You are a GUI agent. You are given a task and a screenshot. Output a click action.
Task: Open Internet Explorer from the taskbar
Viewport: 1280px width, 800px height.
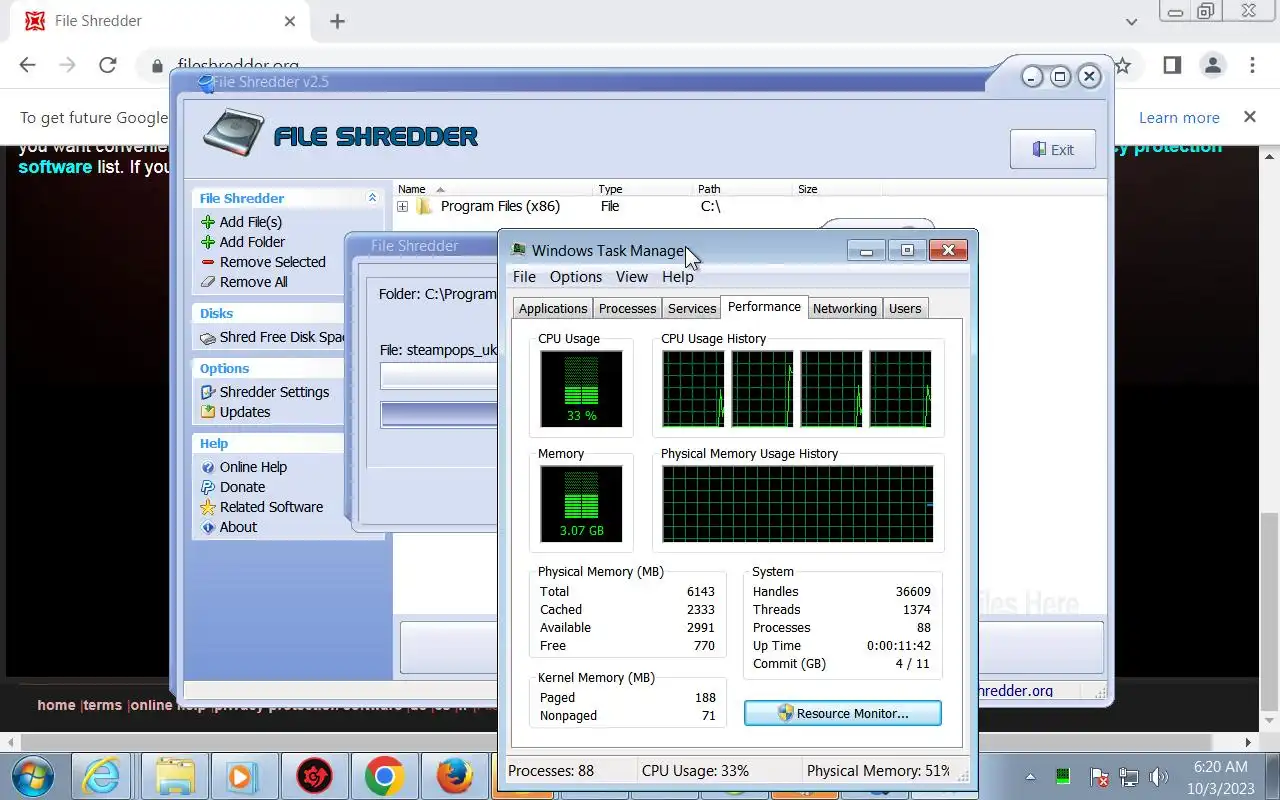(x=100, y=776)
